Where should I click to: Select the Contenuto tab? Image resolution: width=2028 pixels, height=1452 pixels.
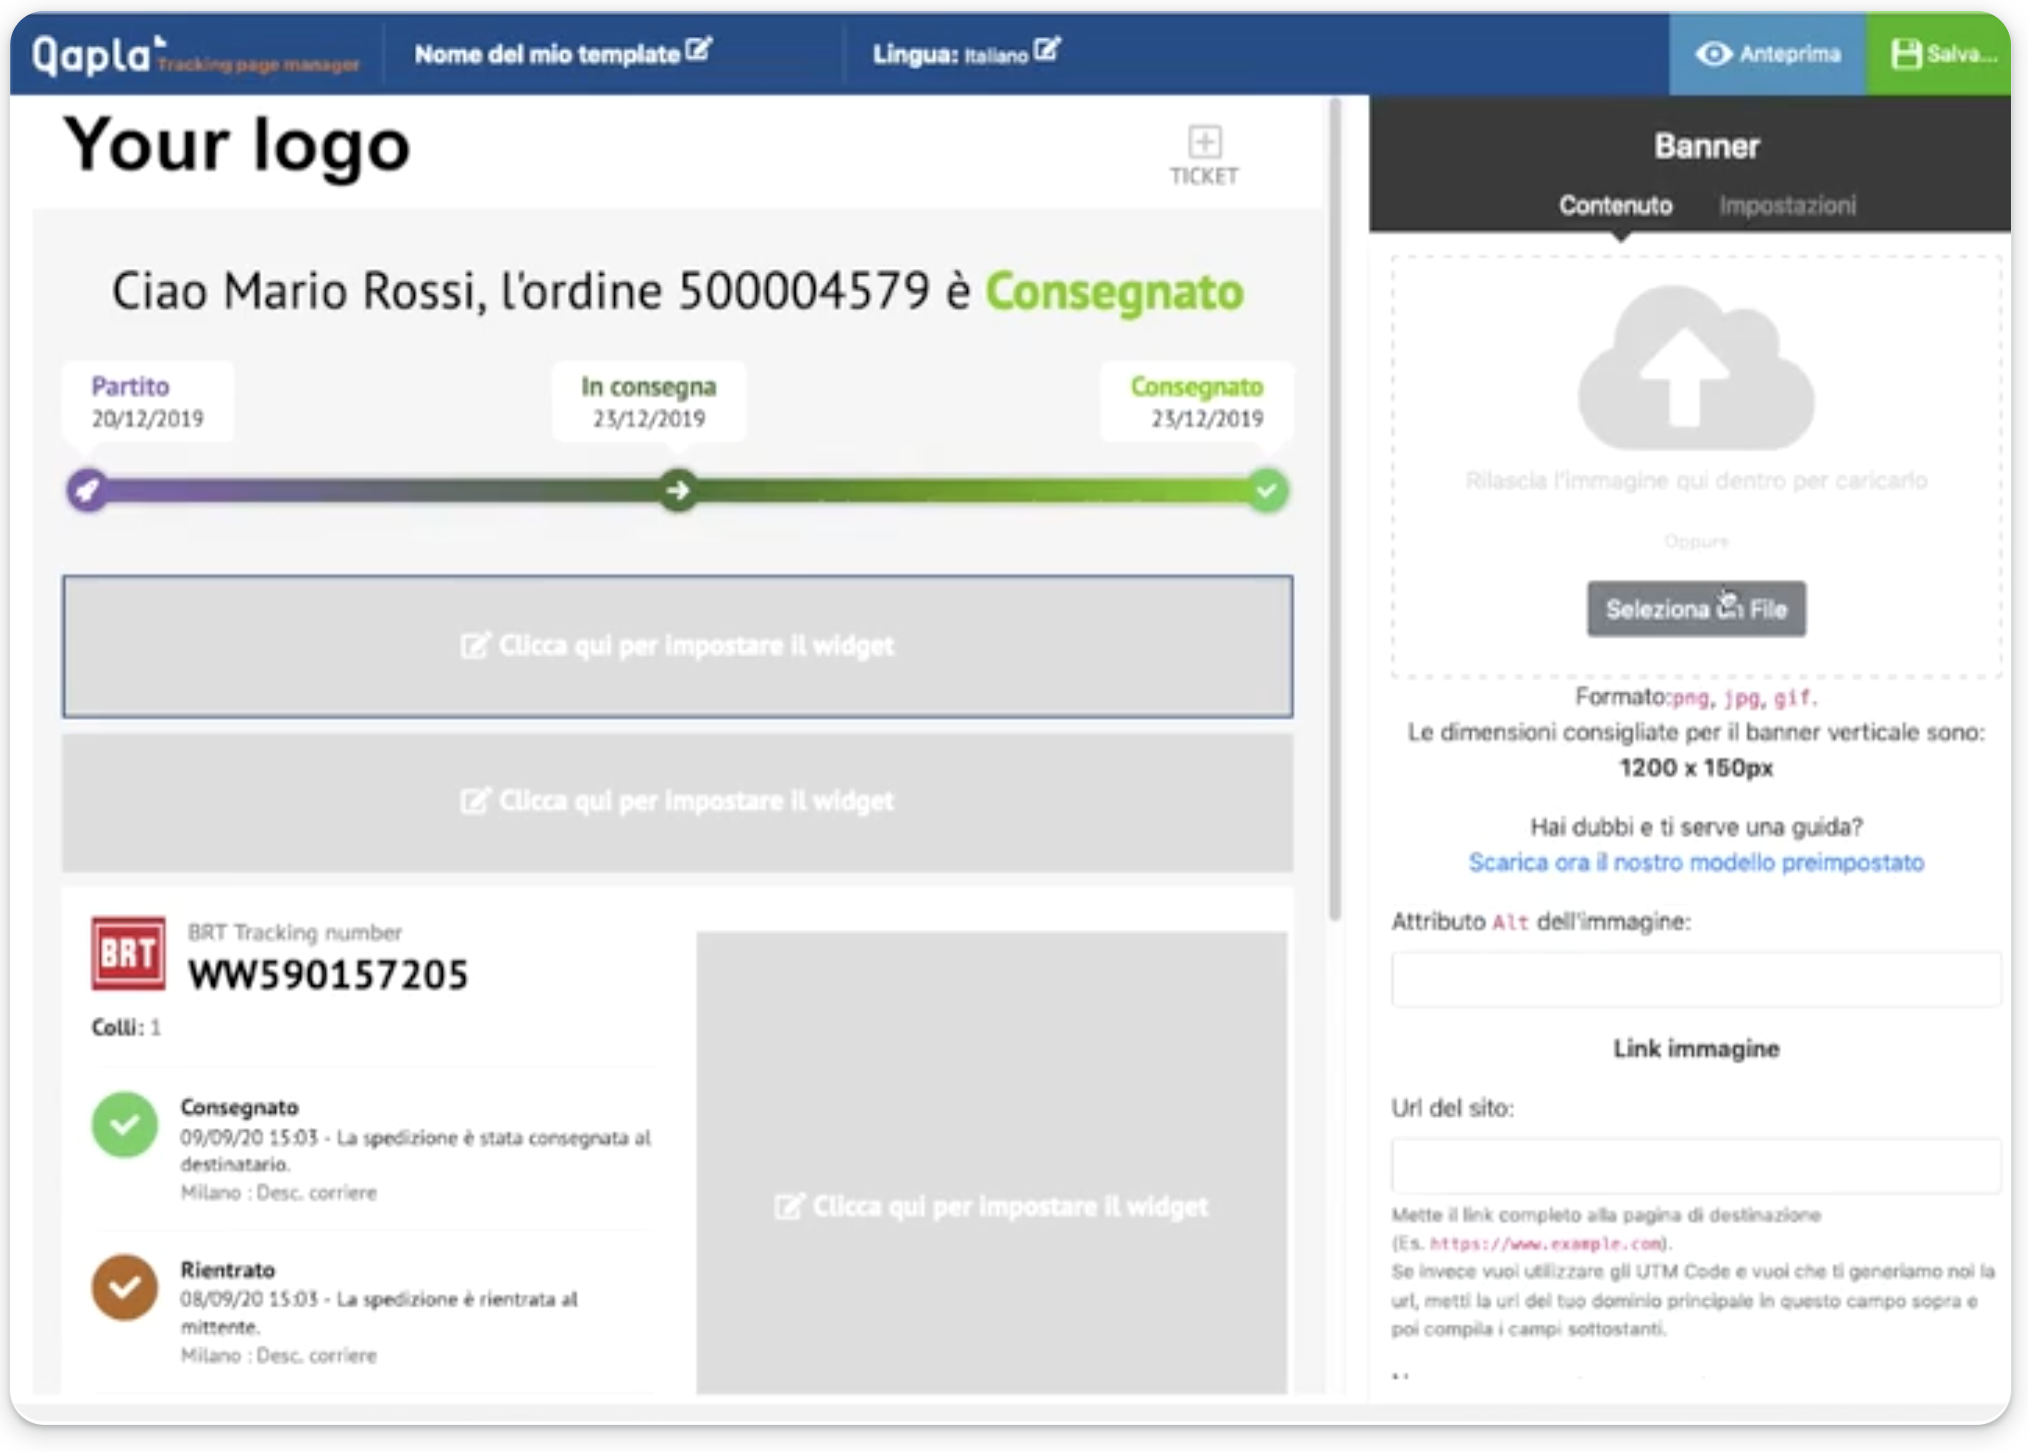tap(1615, 205)
